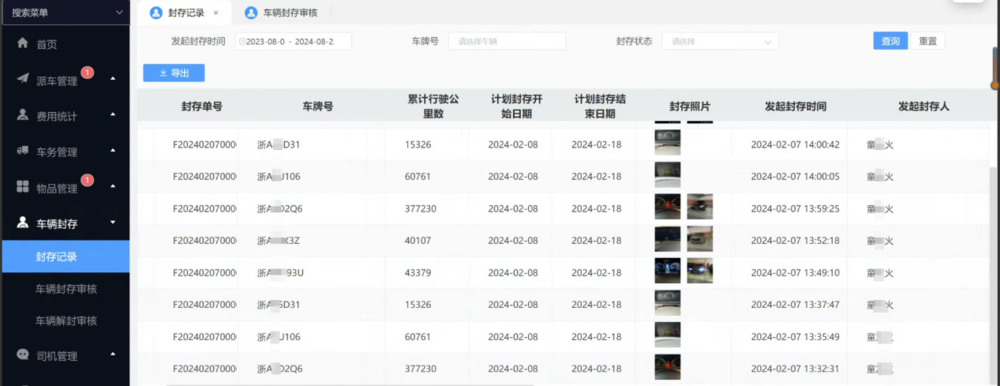The image size is (1000, 386).
Task: Click the 车务管理 sidebar icon
Action: tap(23, 151)
